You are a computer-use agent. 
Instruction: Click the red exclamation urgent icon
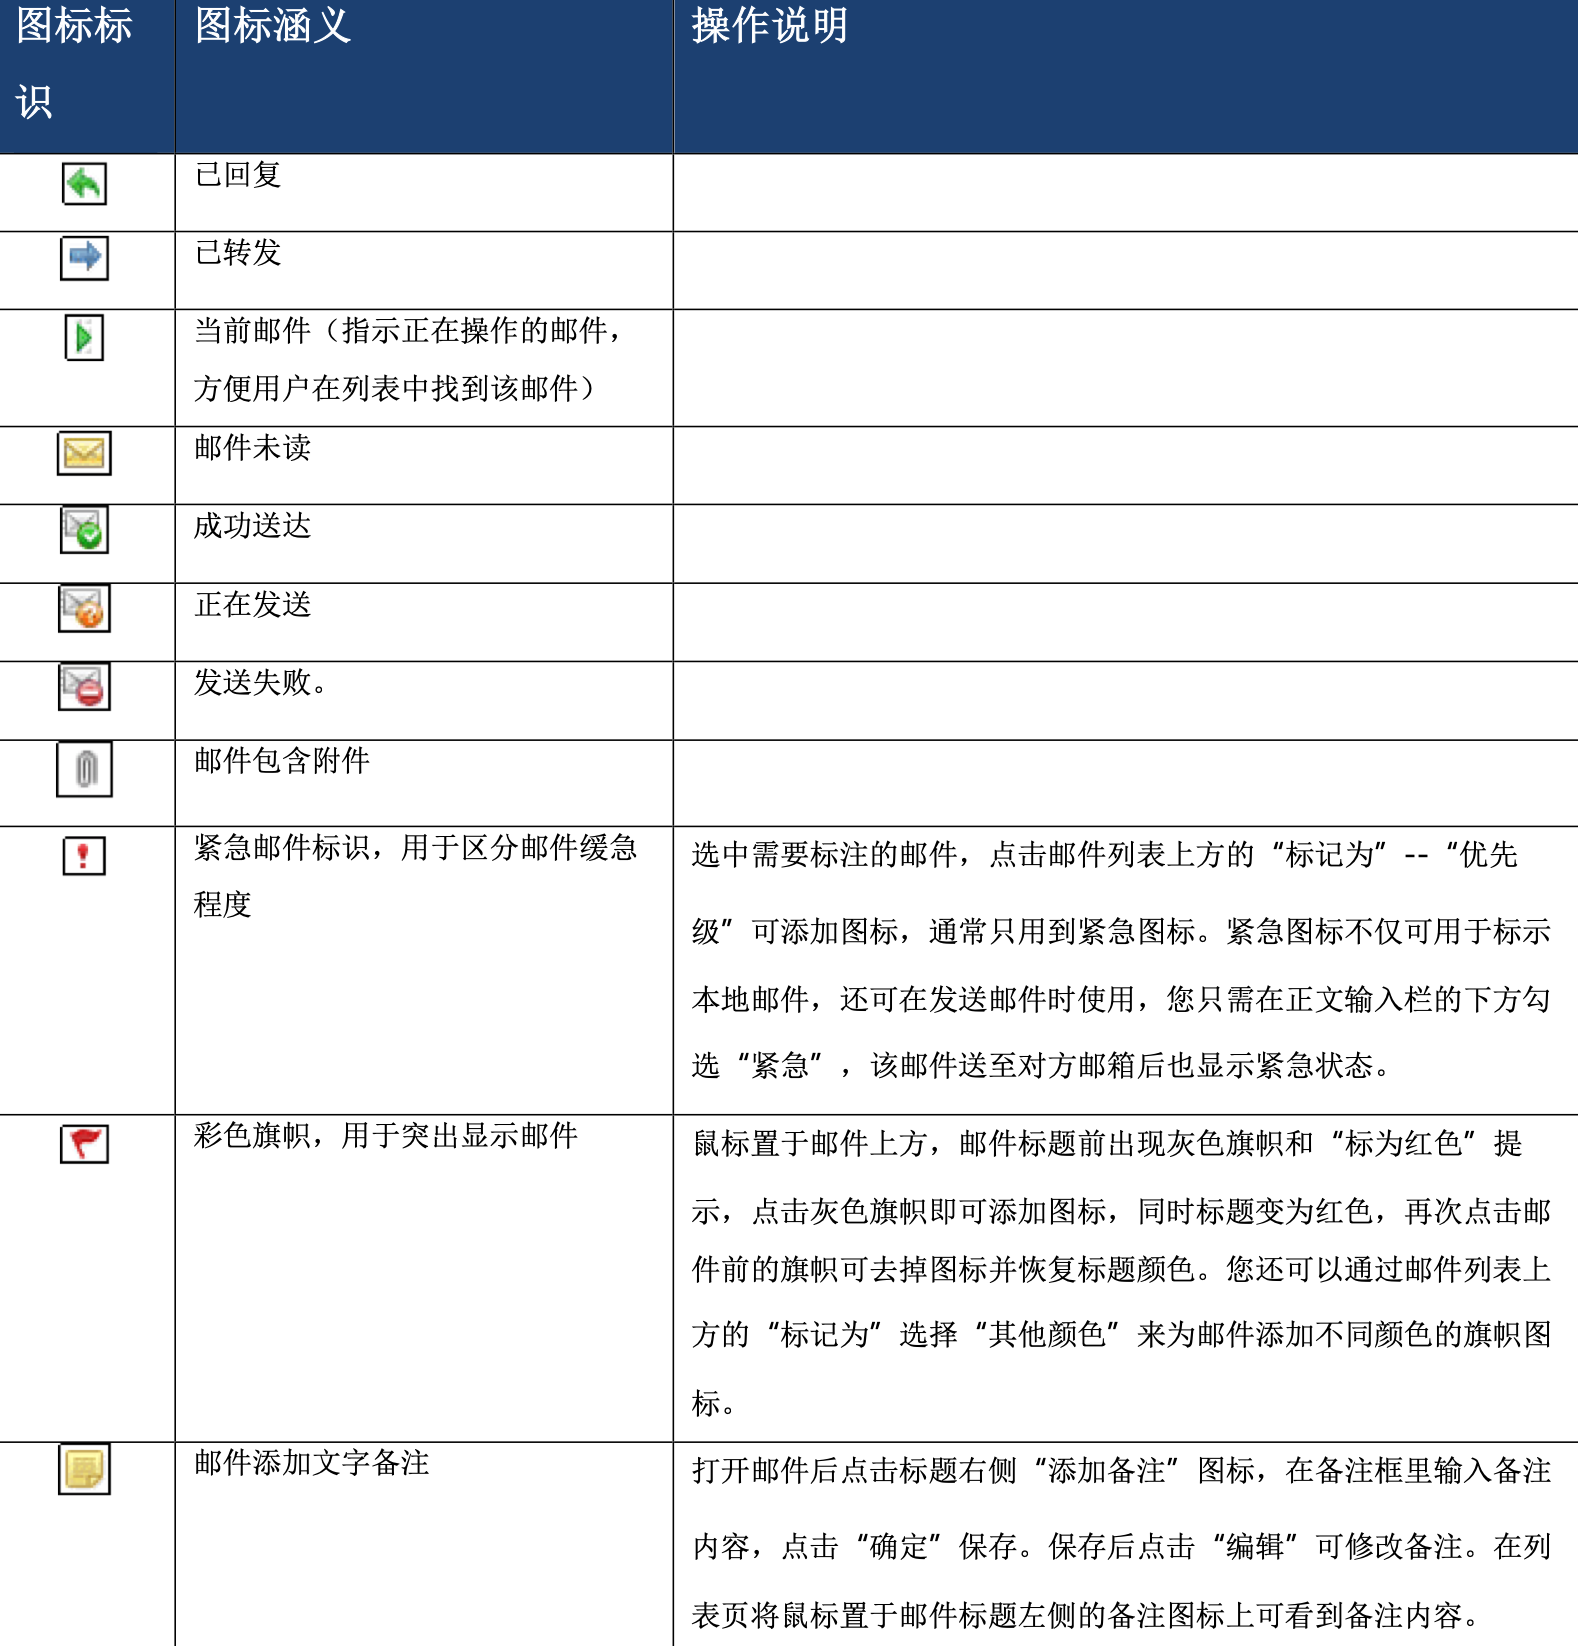click(x=84, y=856)
